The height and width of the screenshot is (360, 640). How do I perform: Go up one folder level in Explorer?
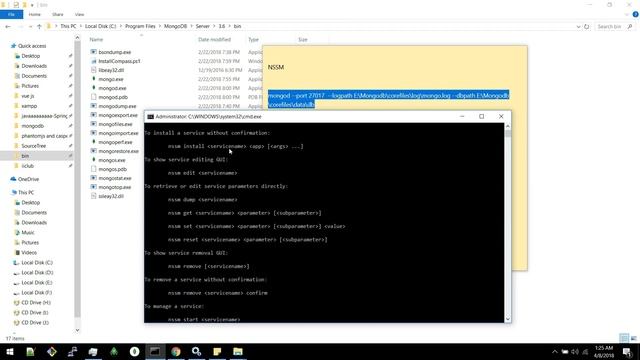click(39, 27)
